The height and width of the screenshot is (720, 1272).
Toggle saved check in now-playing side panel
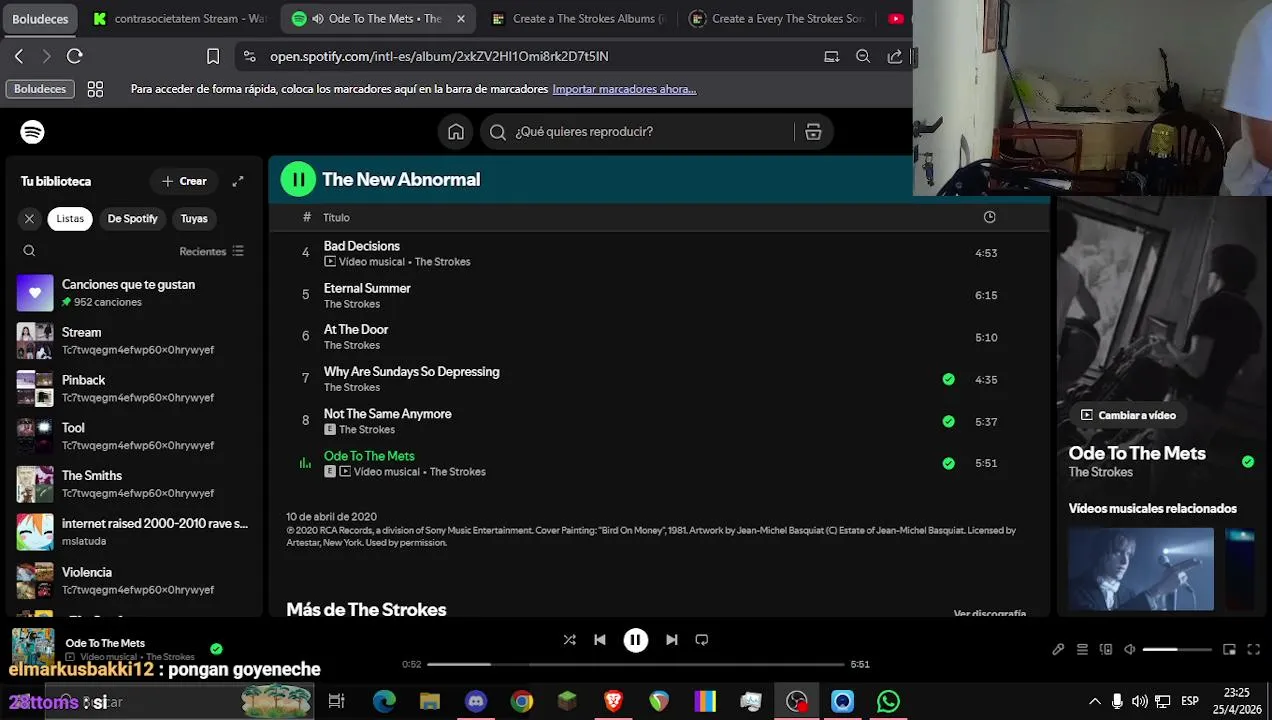[x=1248, y=461]
